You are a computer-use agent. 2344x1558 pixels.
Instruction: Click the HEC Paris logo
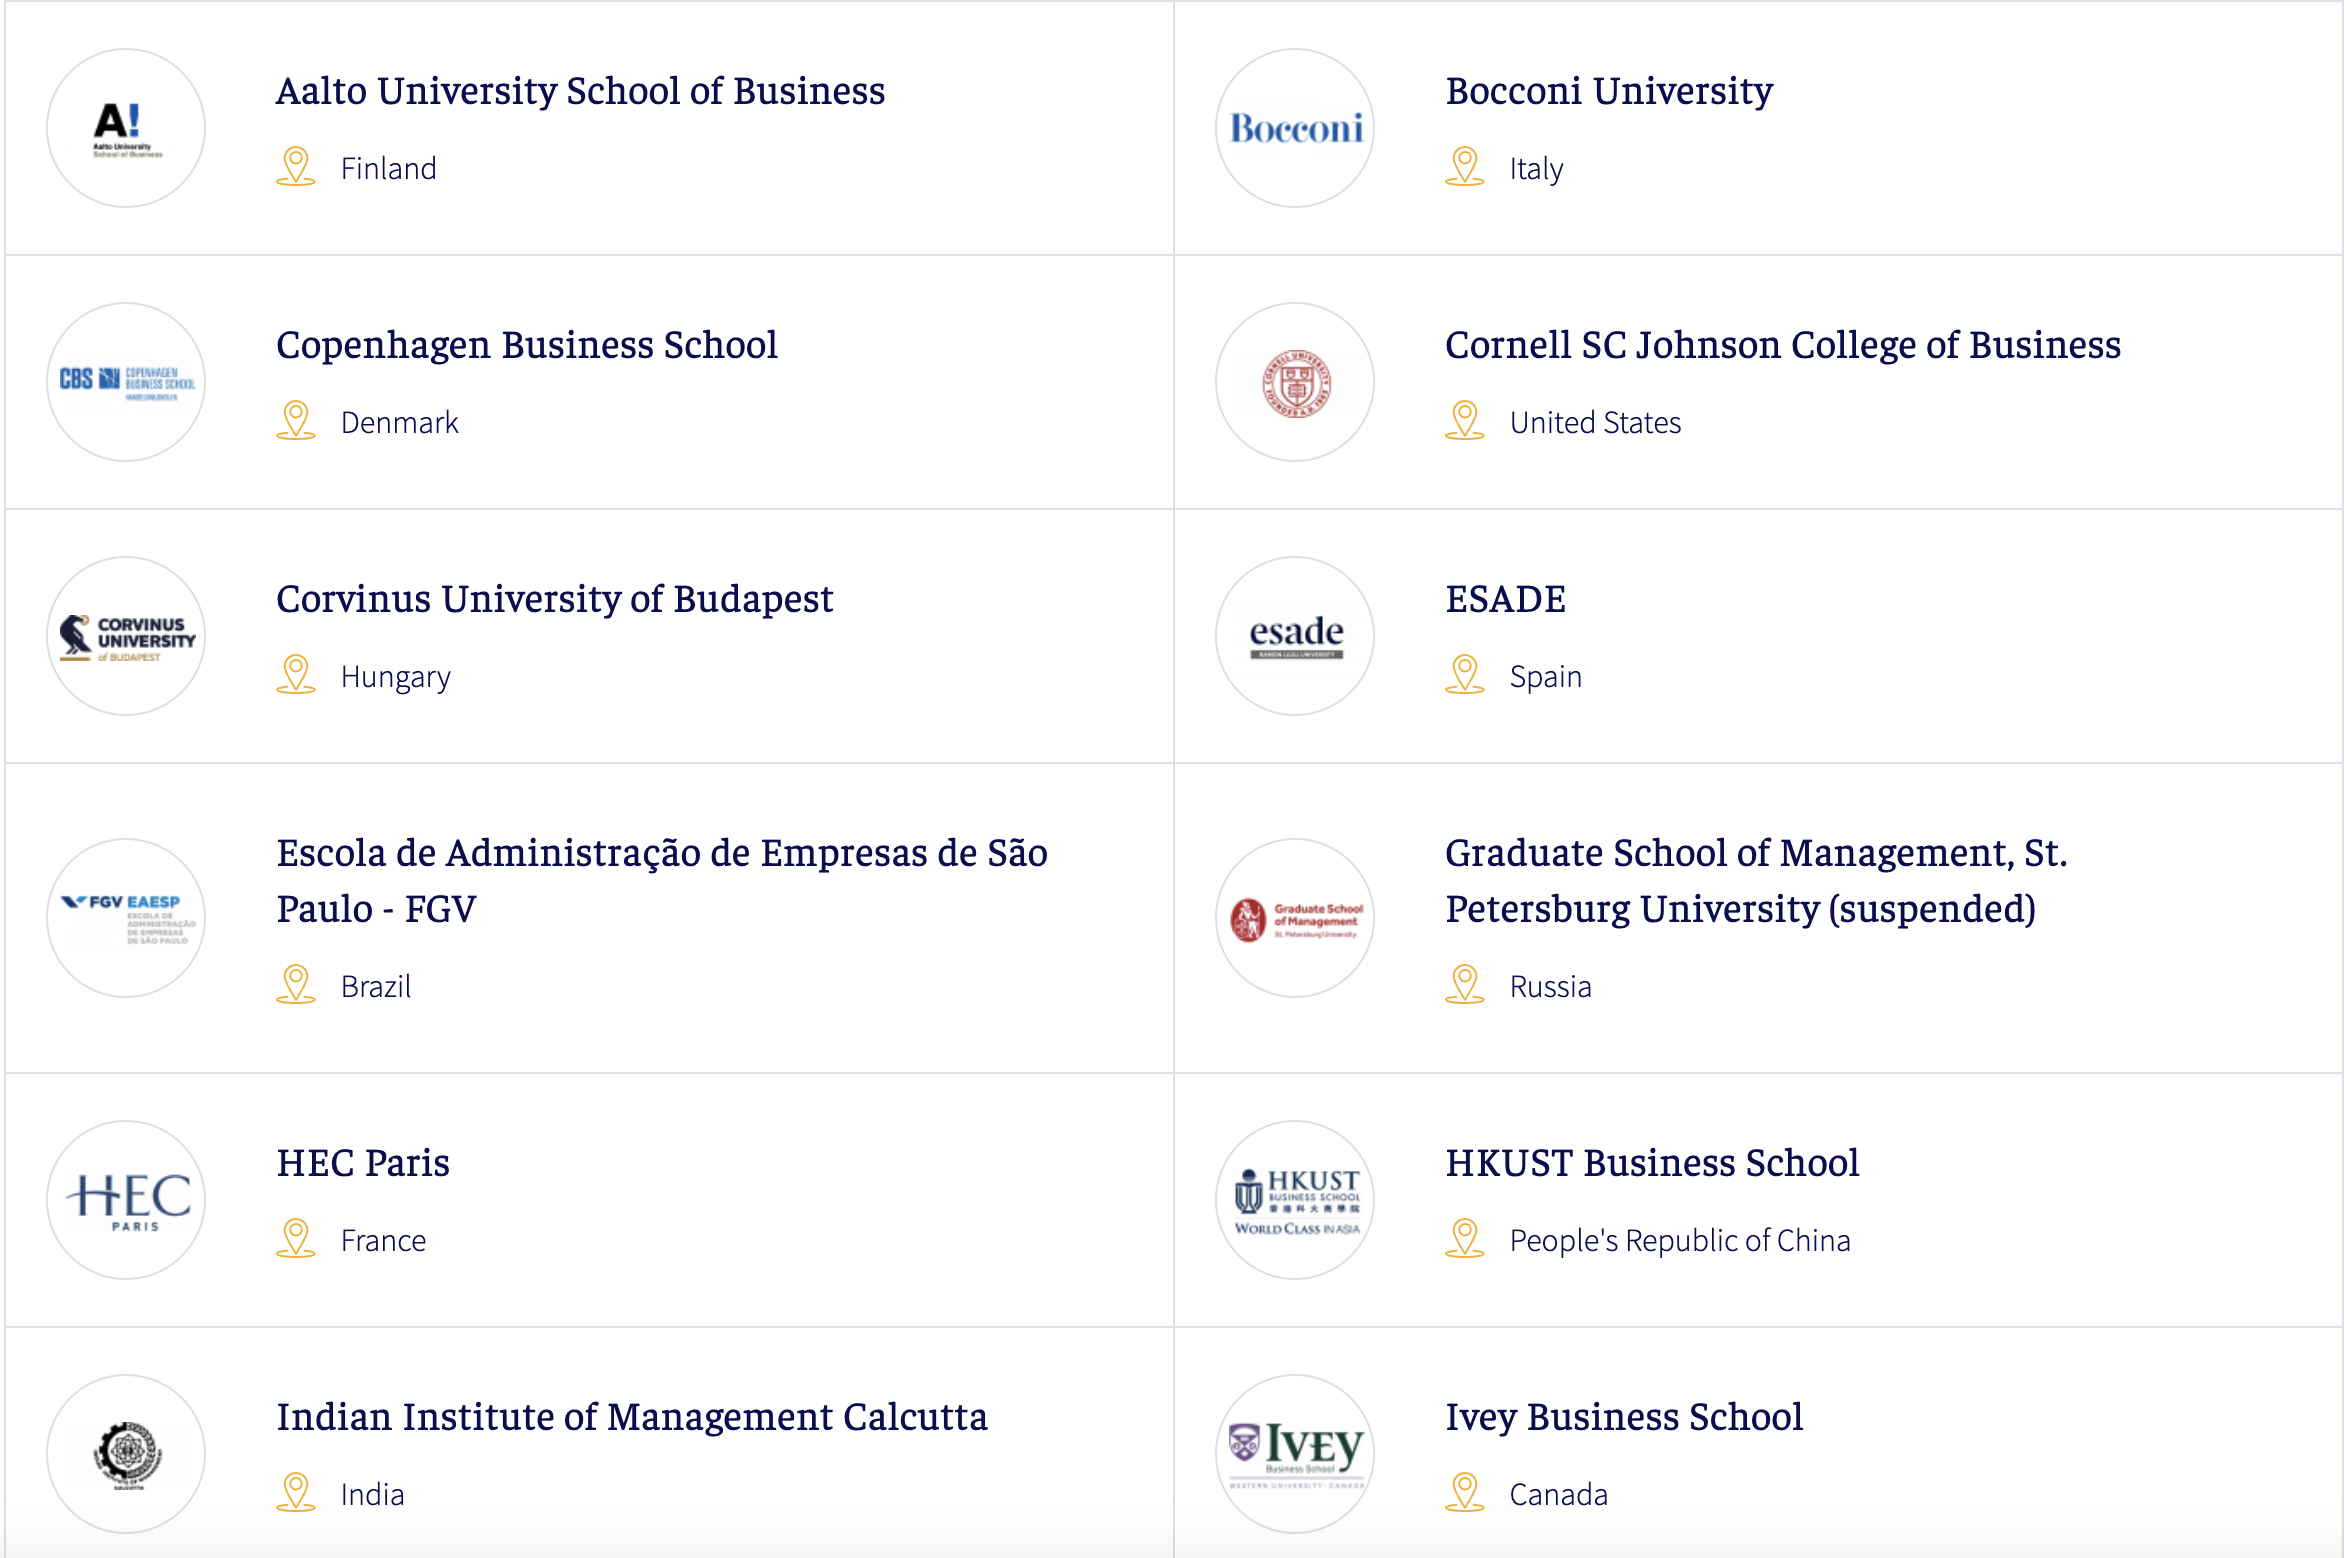125,1199
